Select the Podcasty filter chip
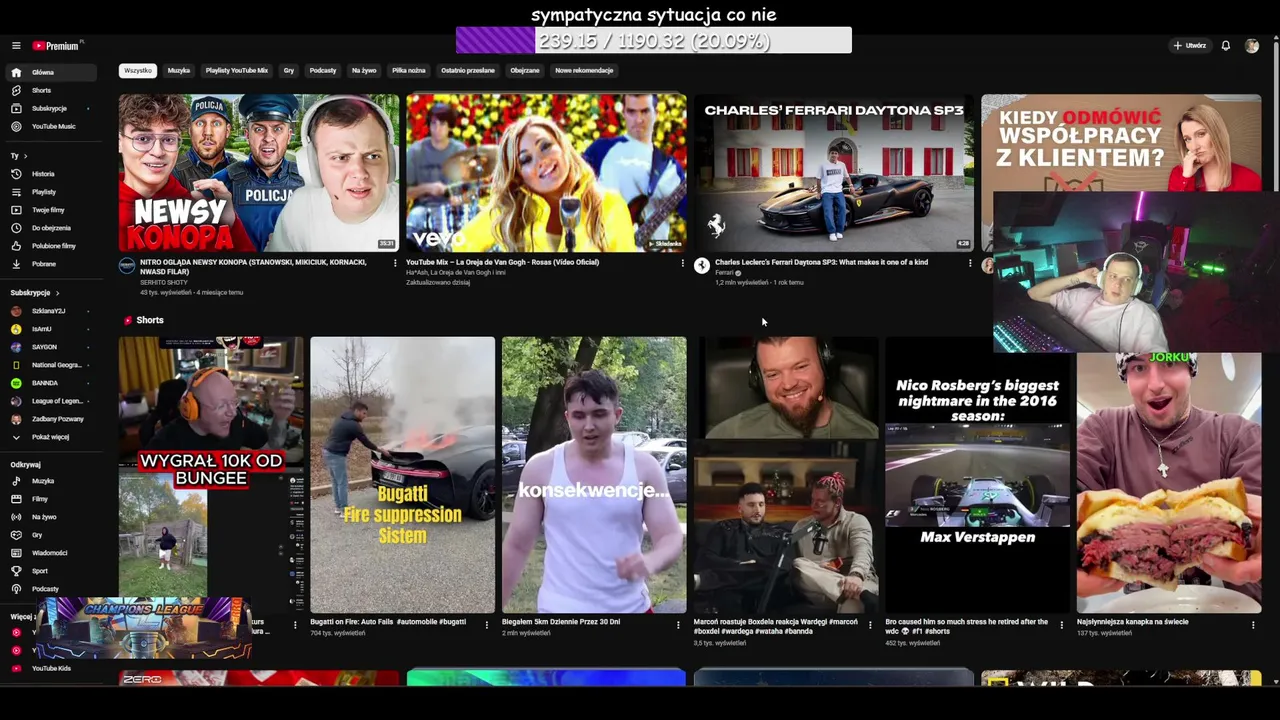 pos(323,71)
